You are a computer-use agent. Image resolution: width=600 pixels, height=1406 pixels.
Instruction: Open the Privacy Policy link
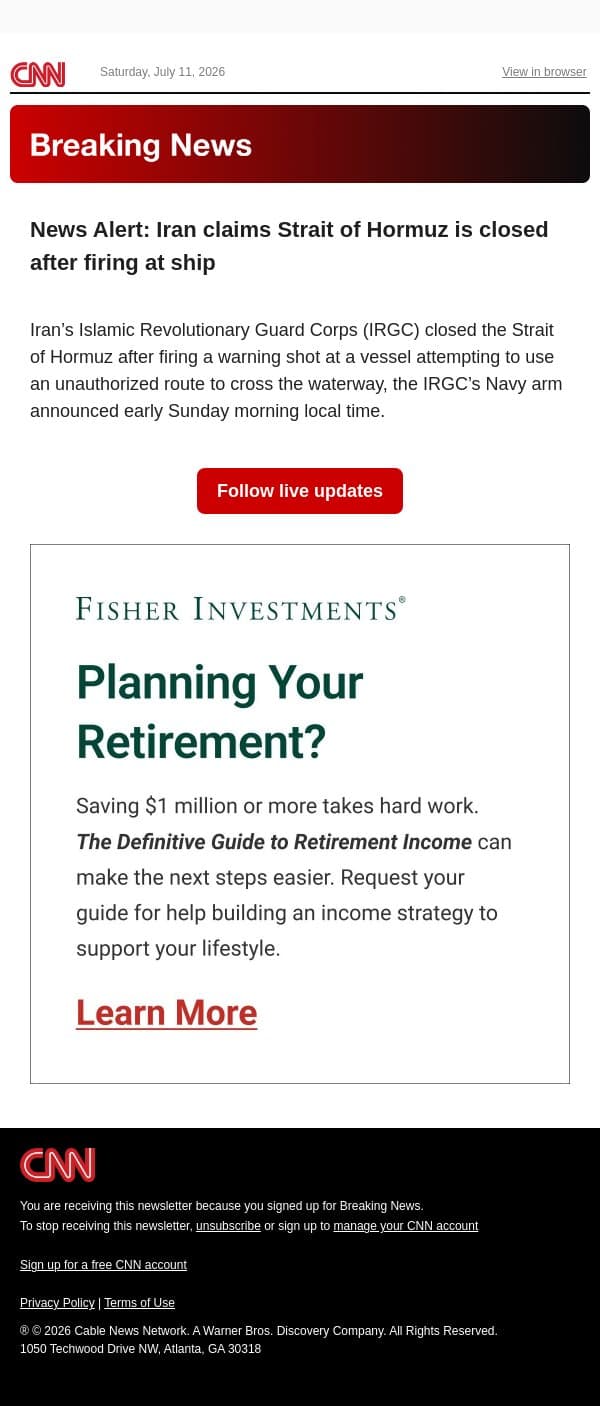point(57,1303)
